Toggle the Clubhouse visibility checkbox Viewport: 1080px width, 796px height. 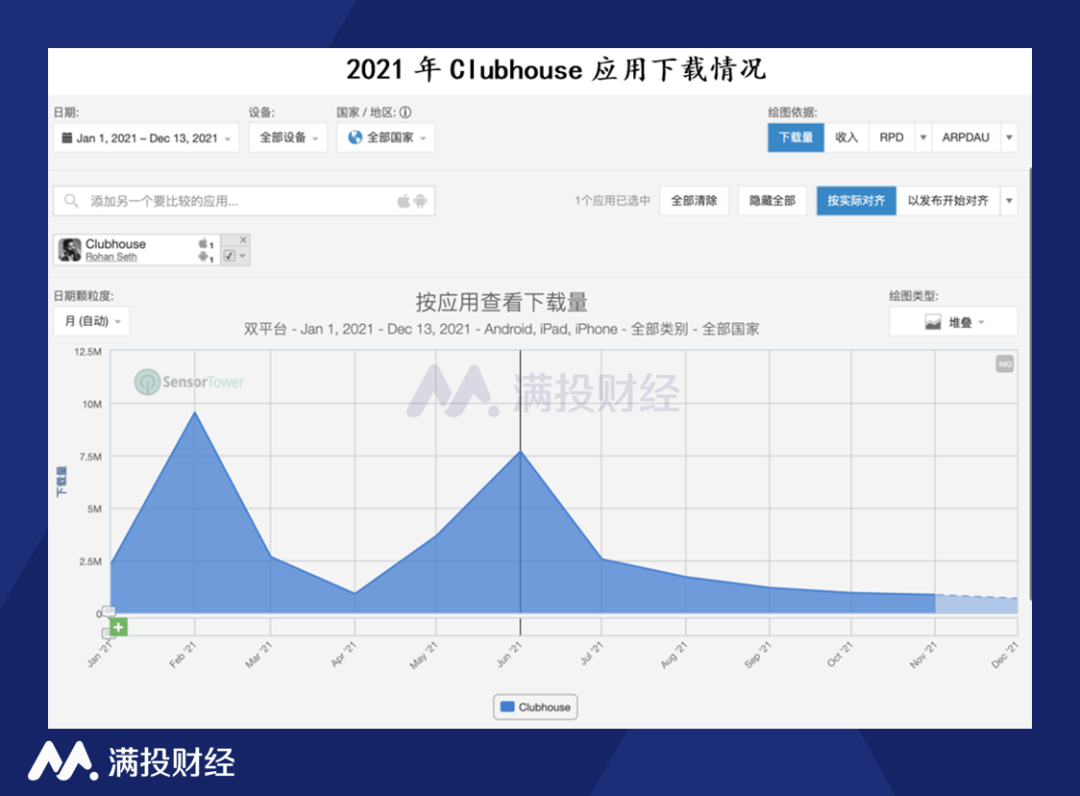click(x=229, y=256)
